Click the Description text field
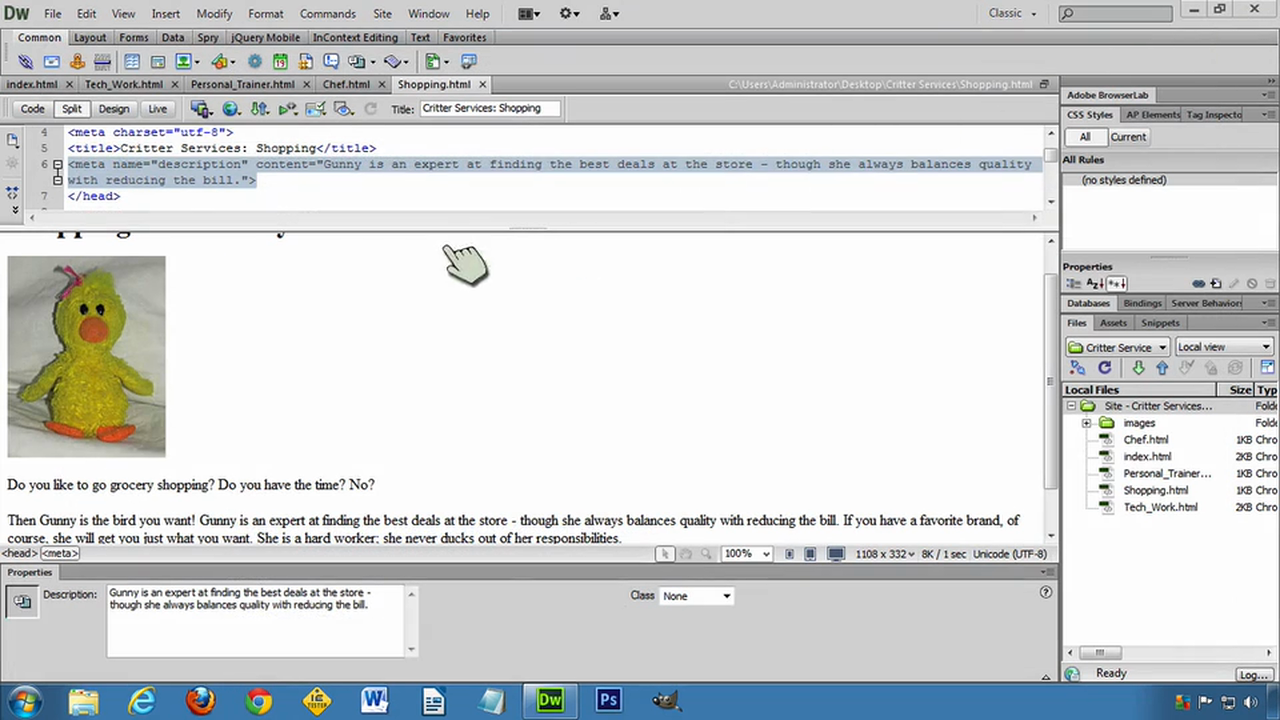Viewport: 1280px width, 720px height. click(x=256, y=620)
